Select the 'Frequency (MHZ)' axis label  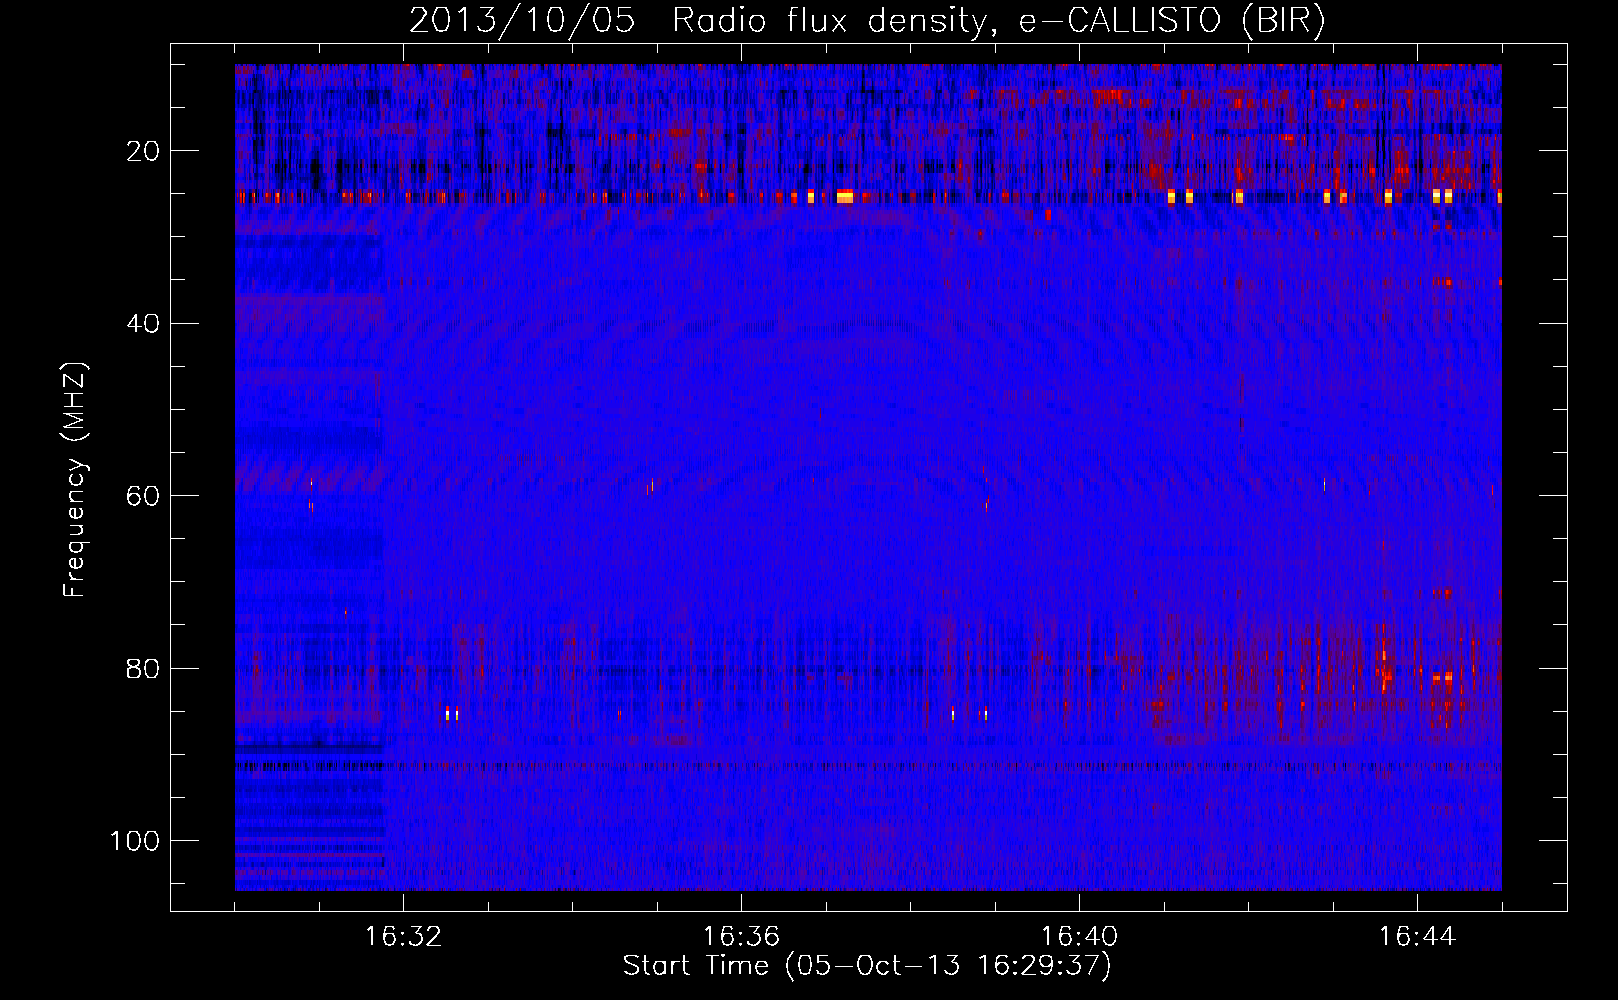75,480
